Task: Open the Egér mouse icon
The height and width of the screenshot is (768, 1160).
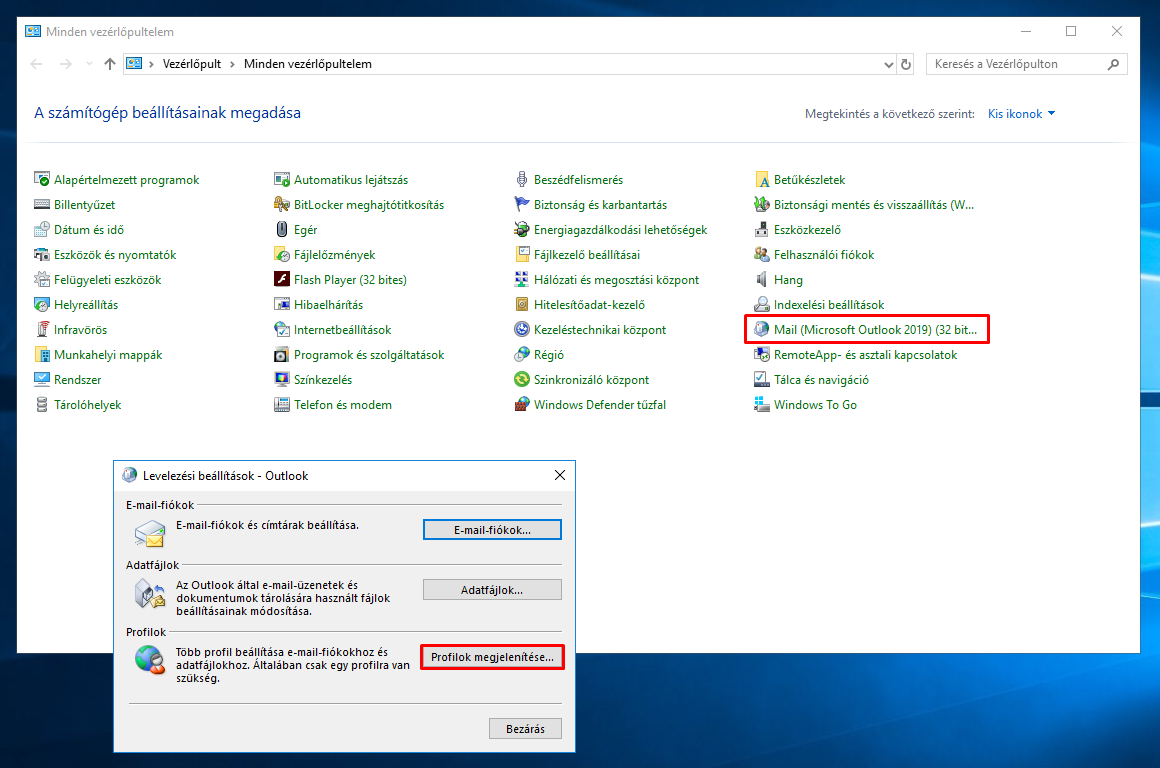Action: (x=282, y=229)
